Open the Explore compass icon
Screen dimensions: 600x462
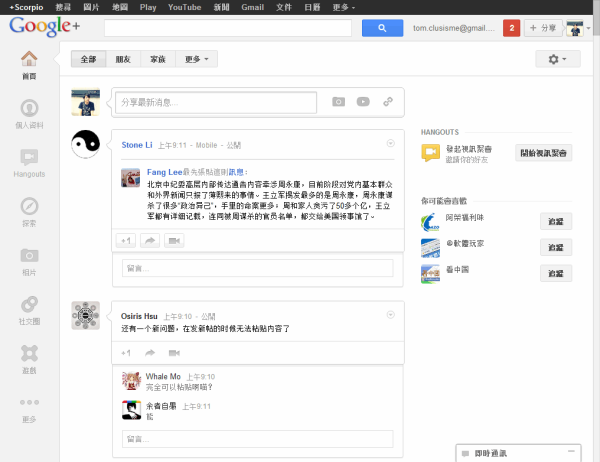(29, 206)
